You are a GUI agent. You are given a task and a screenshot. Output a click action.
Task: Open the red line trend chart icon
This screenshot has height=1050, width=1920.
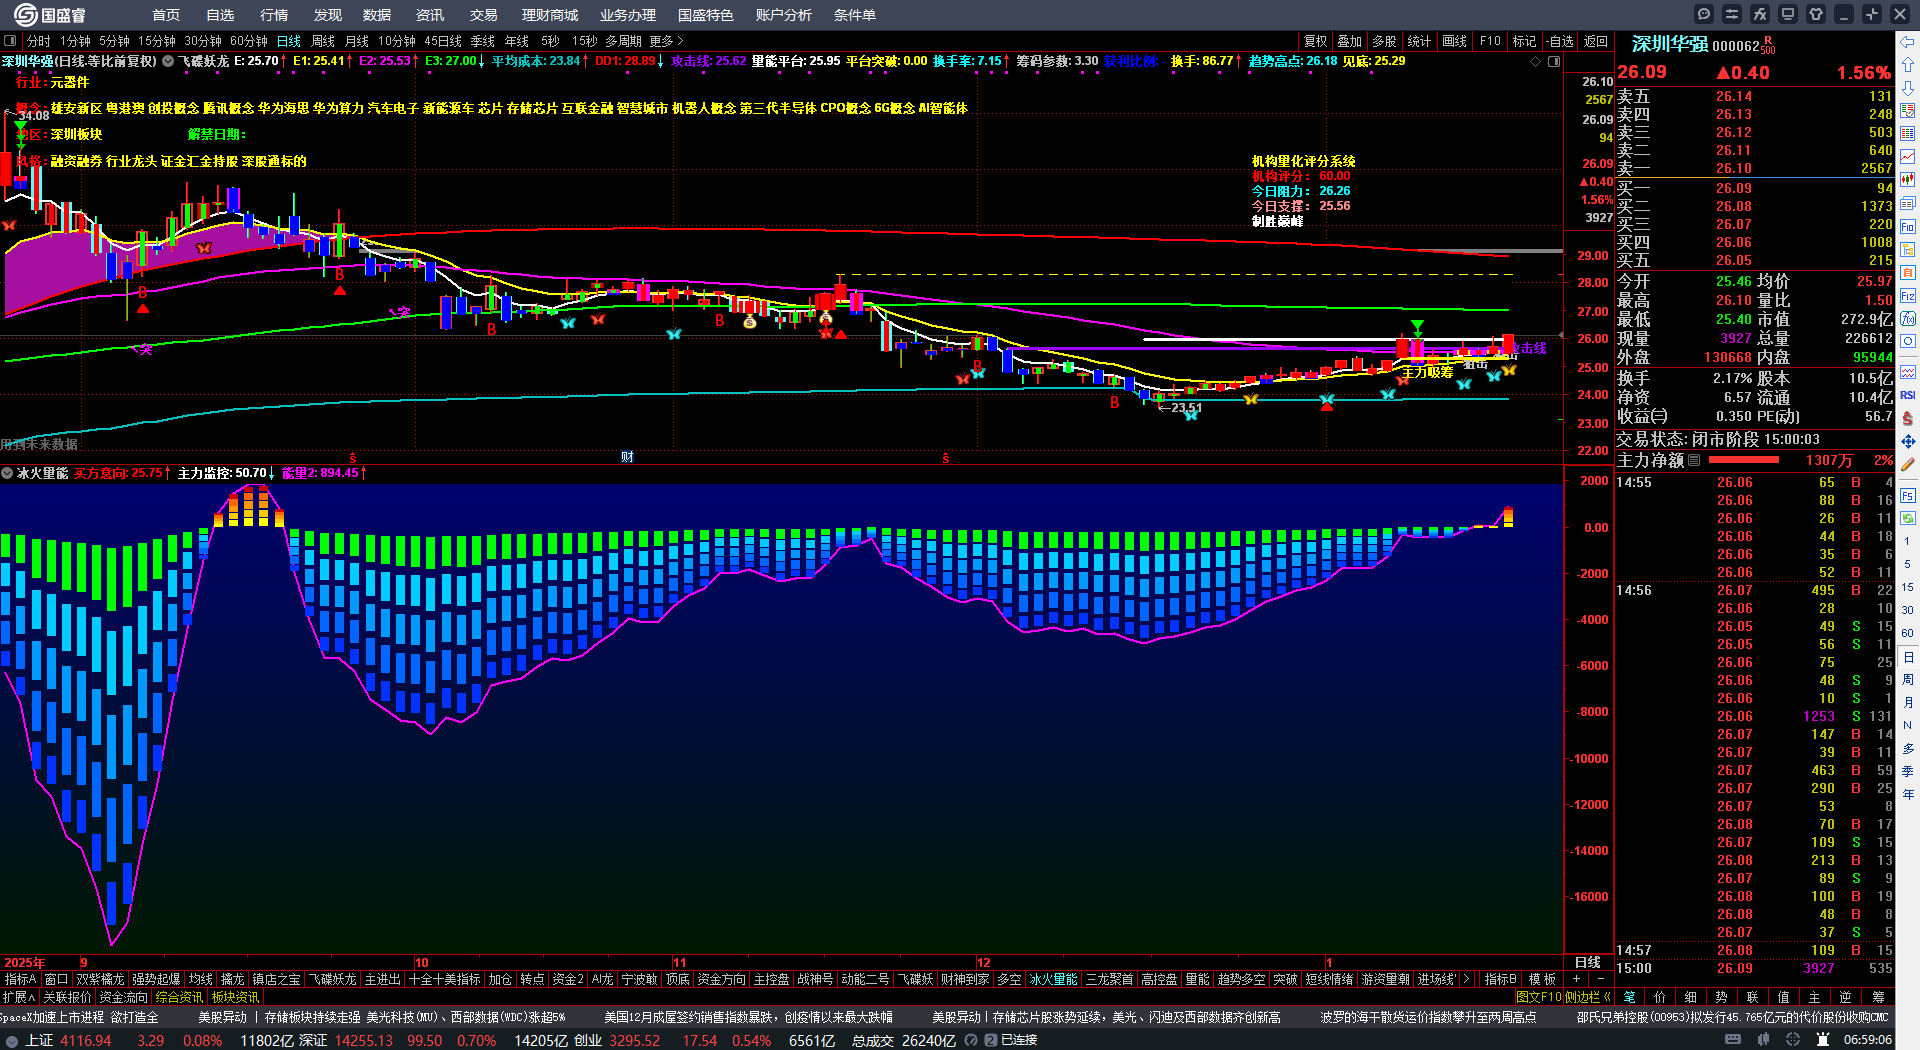pyautogui.click(x=1908, y=157)
